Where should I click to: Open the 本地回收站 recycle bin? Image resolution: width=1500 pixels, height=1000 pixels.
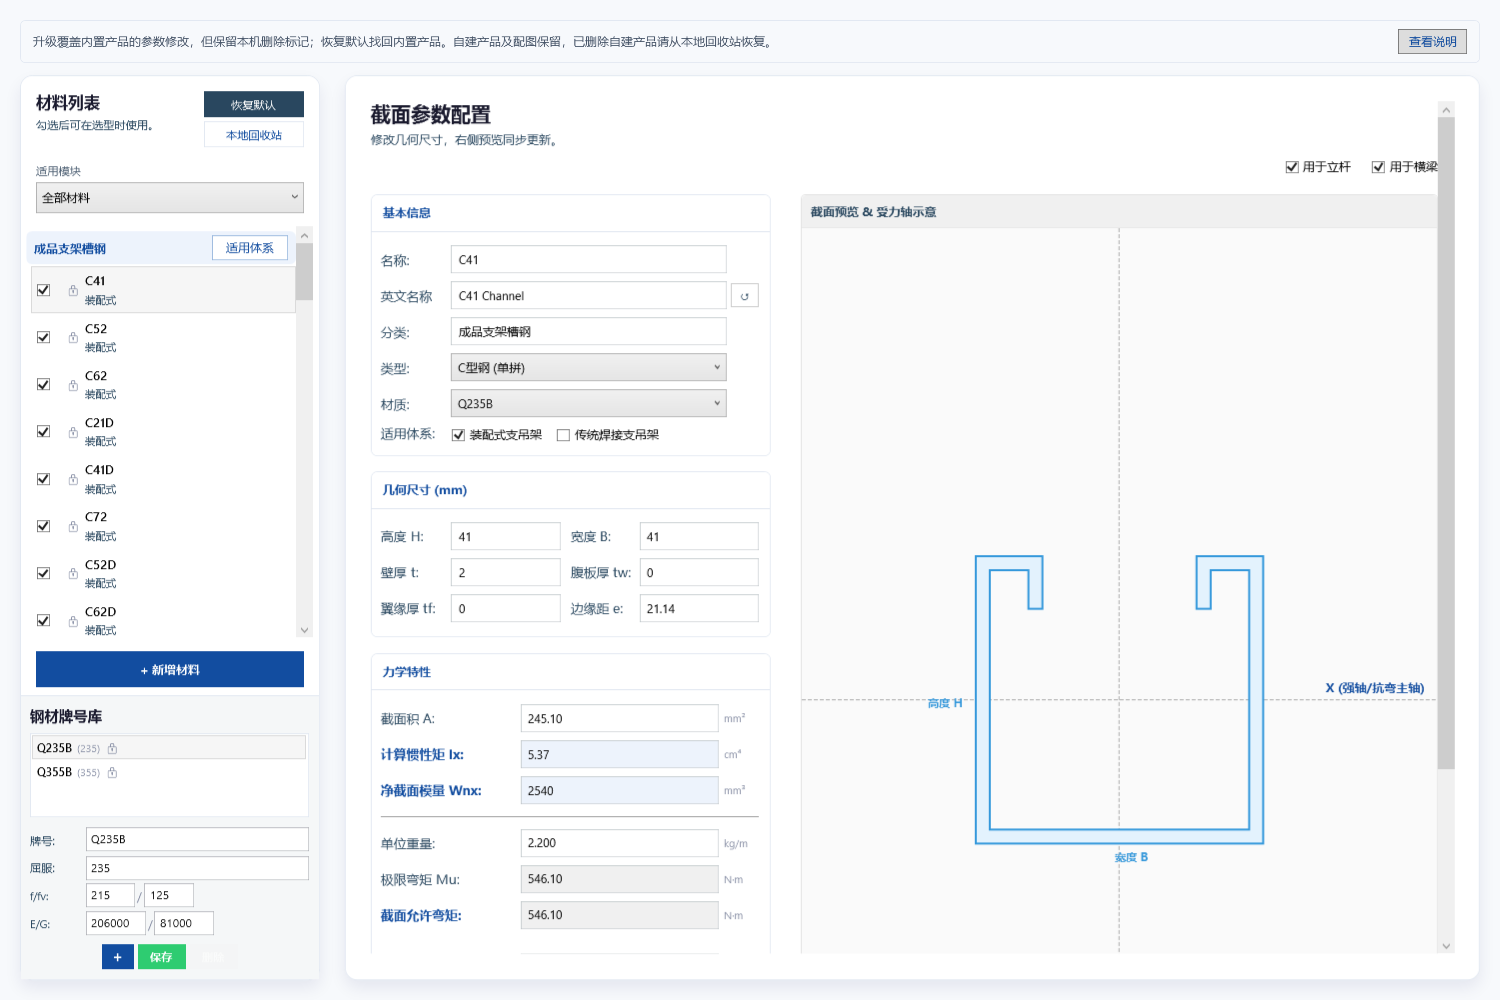pyautogui.click(x=254, y=135)
